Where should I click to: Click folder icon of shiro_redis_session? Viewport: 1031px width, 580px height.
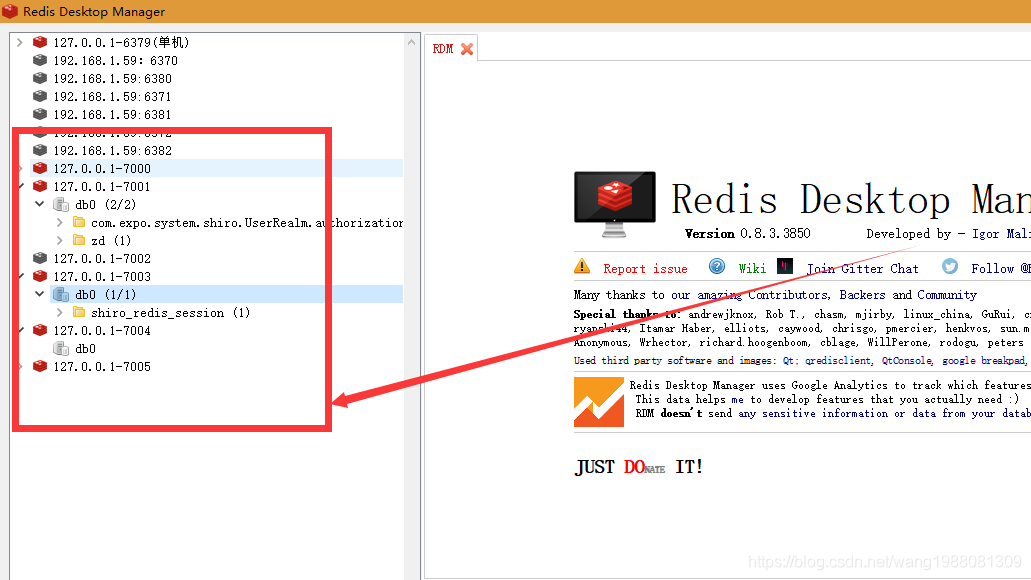coord(79,312)
